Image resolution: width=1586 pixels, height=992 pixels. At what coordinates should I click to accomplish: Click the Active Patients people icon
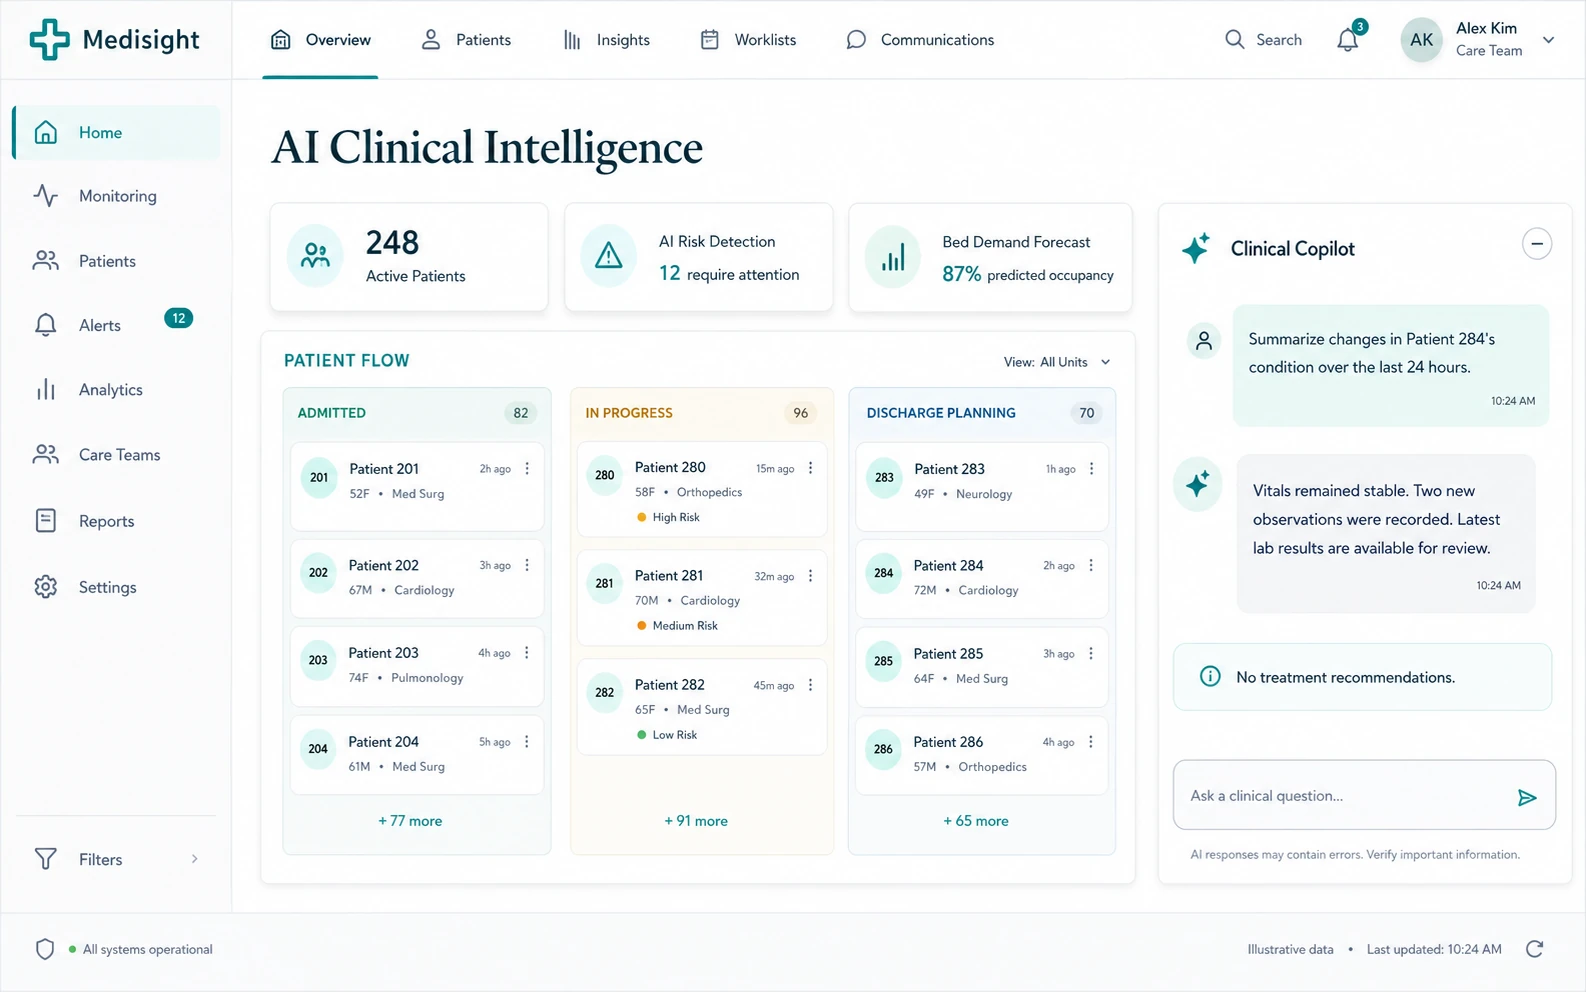click(x=315, y=256)
